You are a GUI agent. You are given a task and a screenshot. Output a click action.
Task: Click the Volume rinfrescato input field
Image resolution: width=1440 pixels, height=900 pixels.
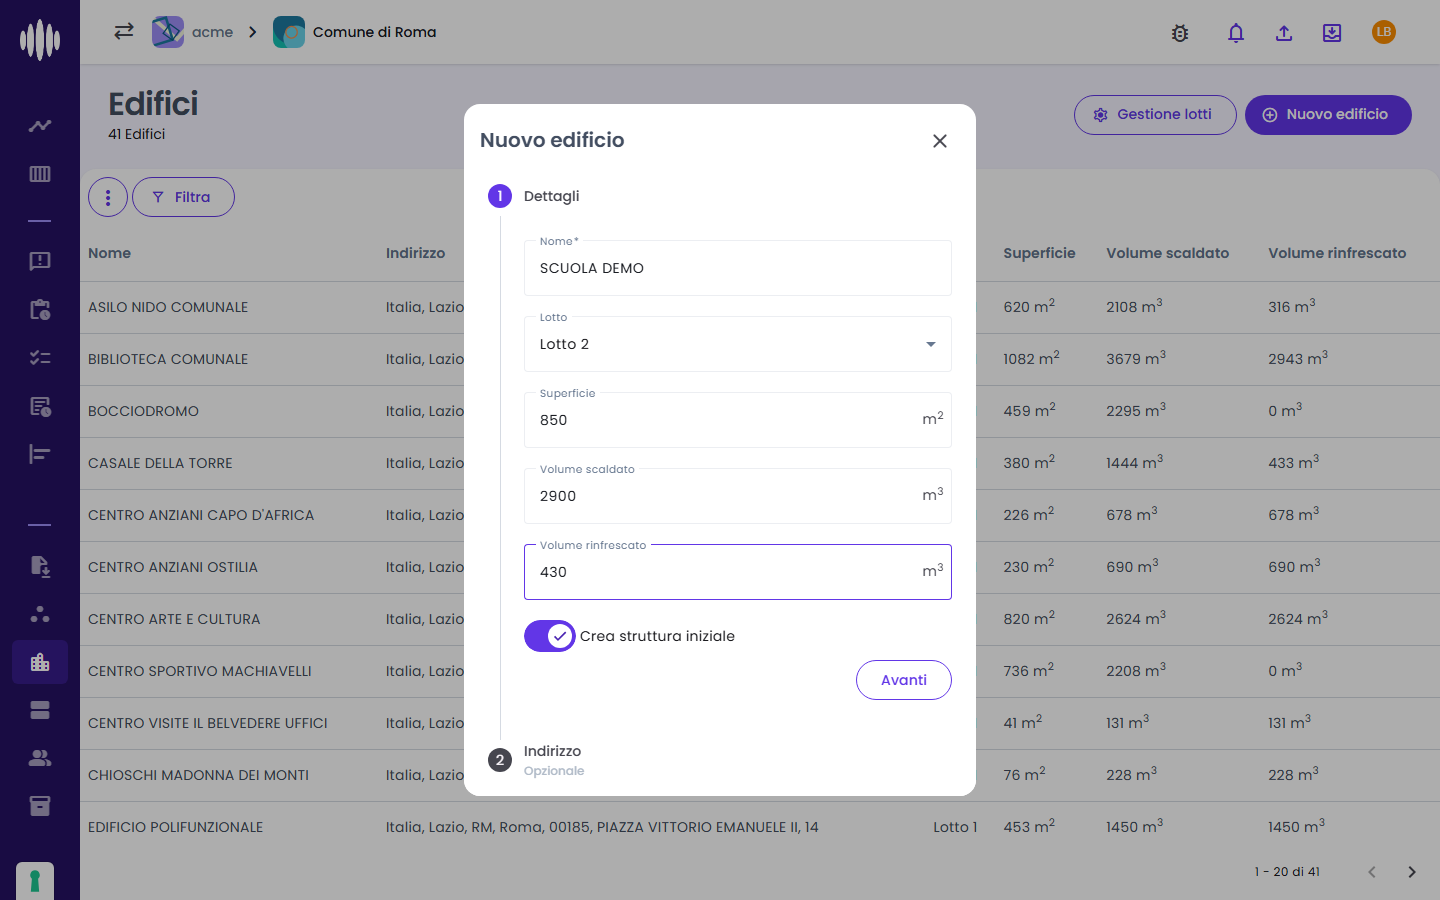point(738,572)
